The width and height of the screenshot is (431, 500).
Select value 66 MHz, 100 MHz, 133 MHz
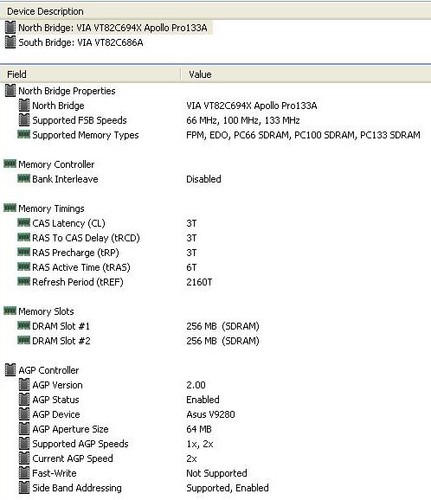coord(243,120)
